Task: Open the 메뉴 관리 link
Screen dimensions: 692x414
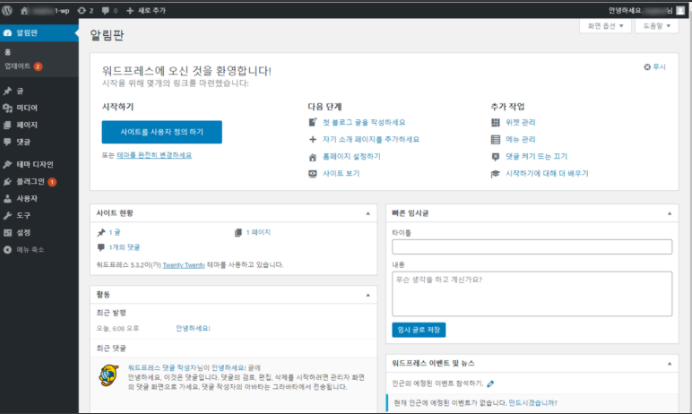Action: pyautogui.click(x=520, y=139)
